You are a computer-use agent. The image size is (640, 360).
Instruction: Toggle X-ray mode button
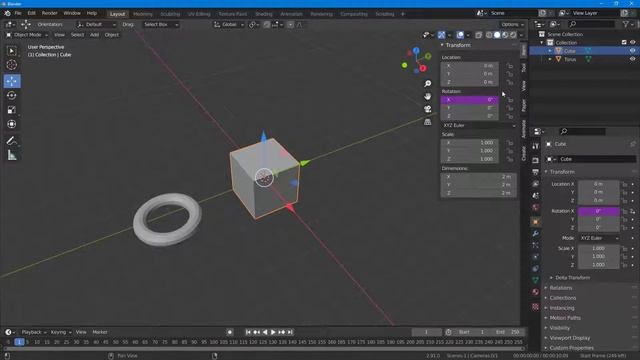[478, 35]
